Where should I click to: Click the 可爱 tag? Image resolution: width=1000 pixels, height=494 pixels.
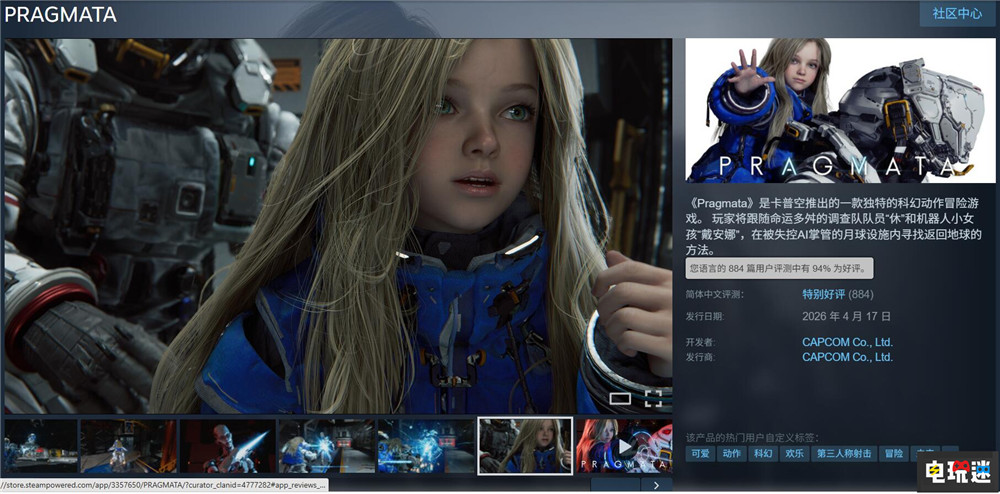(x=701, y=454)
